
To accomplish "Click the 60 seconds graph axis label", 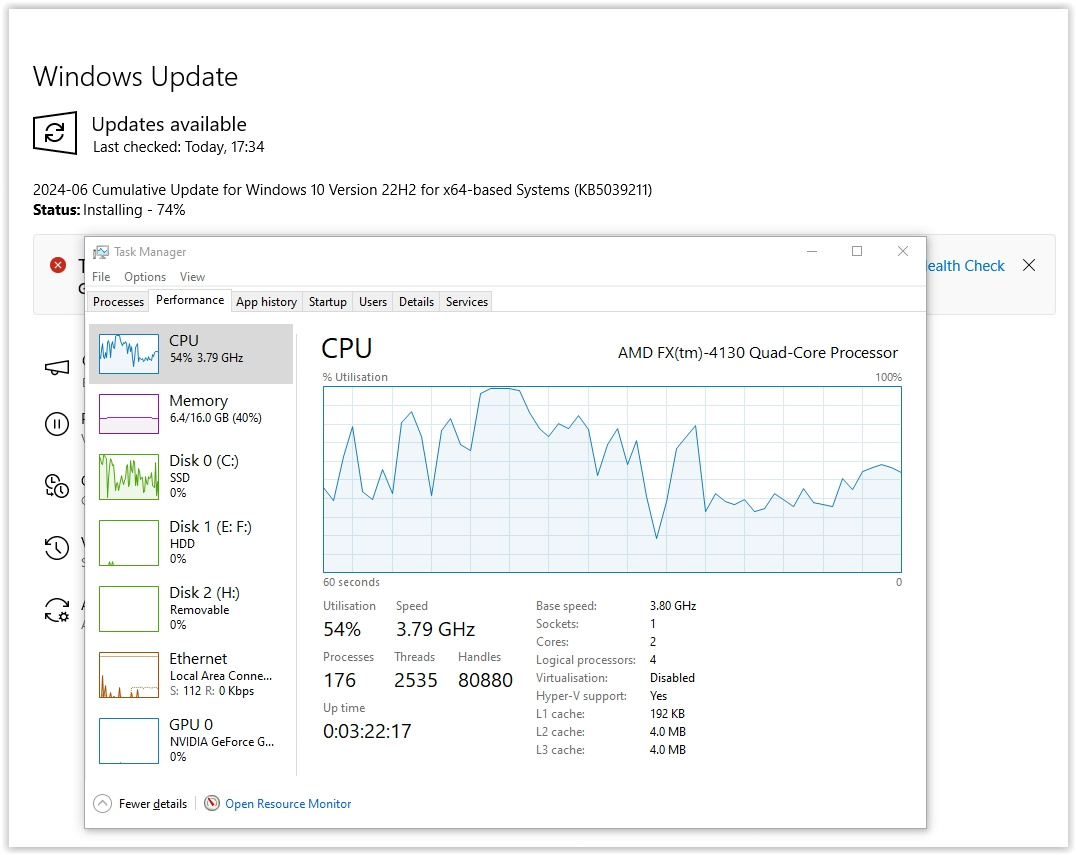I will click(x=351, y=582).
